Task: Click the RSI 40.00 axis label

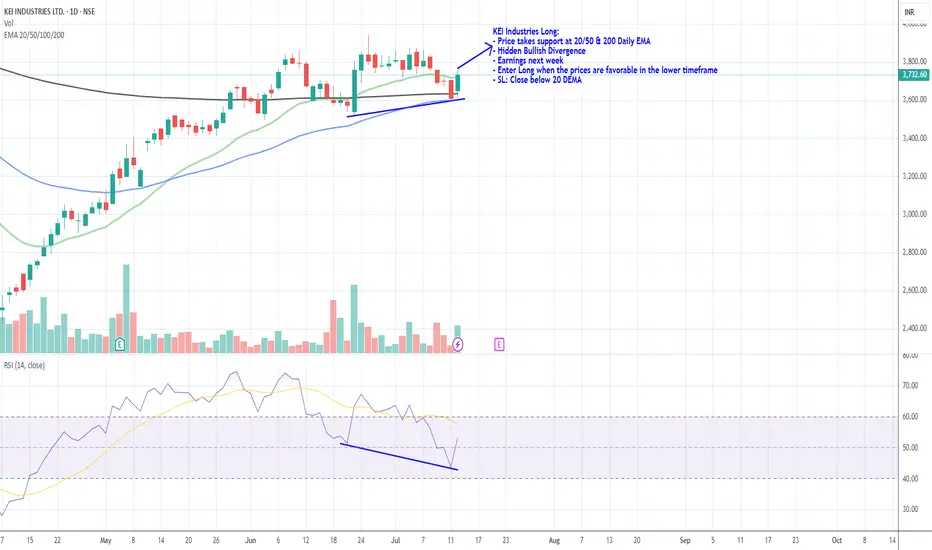Action: (911, 479)
